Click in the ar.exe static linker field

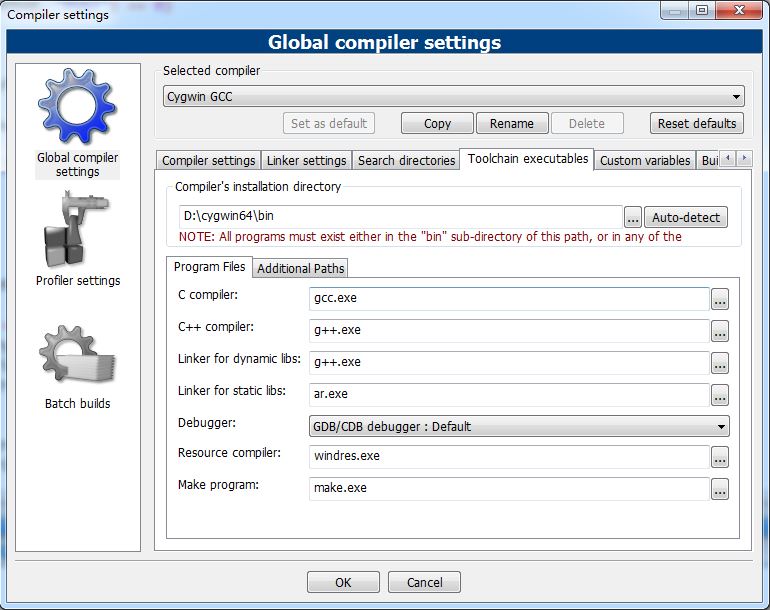pos(509,394)
